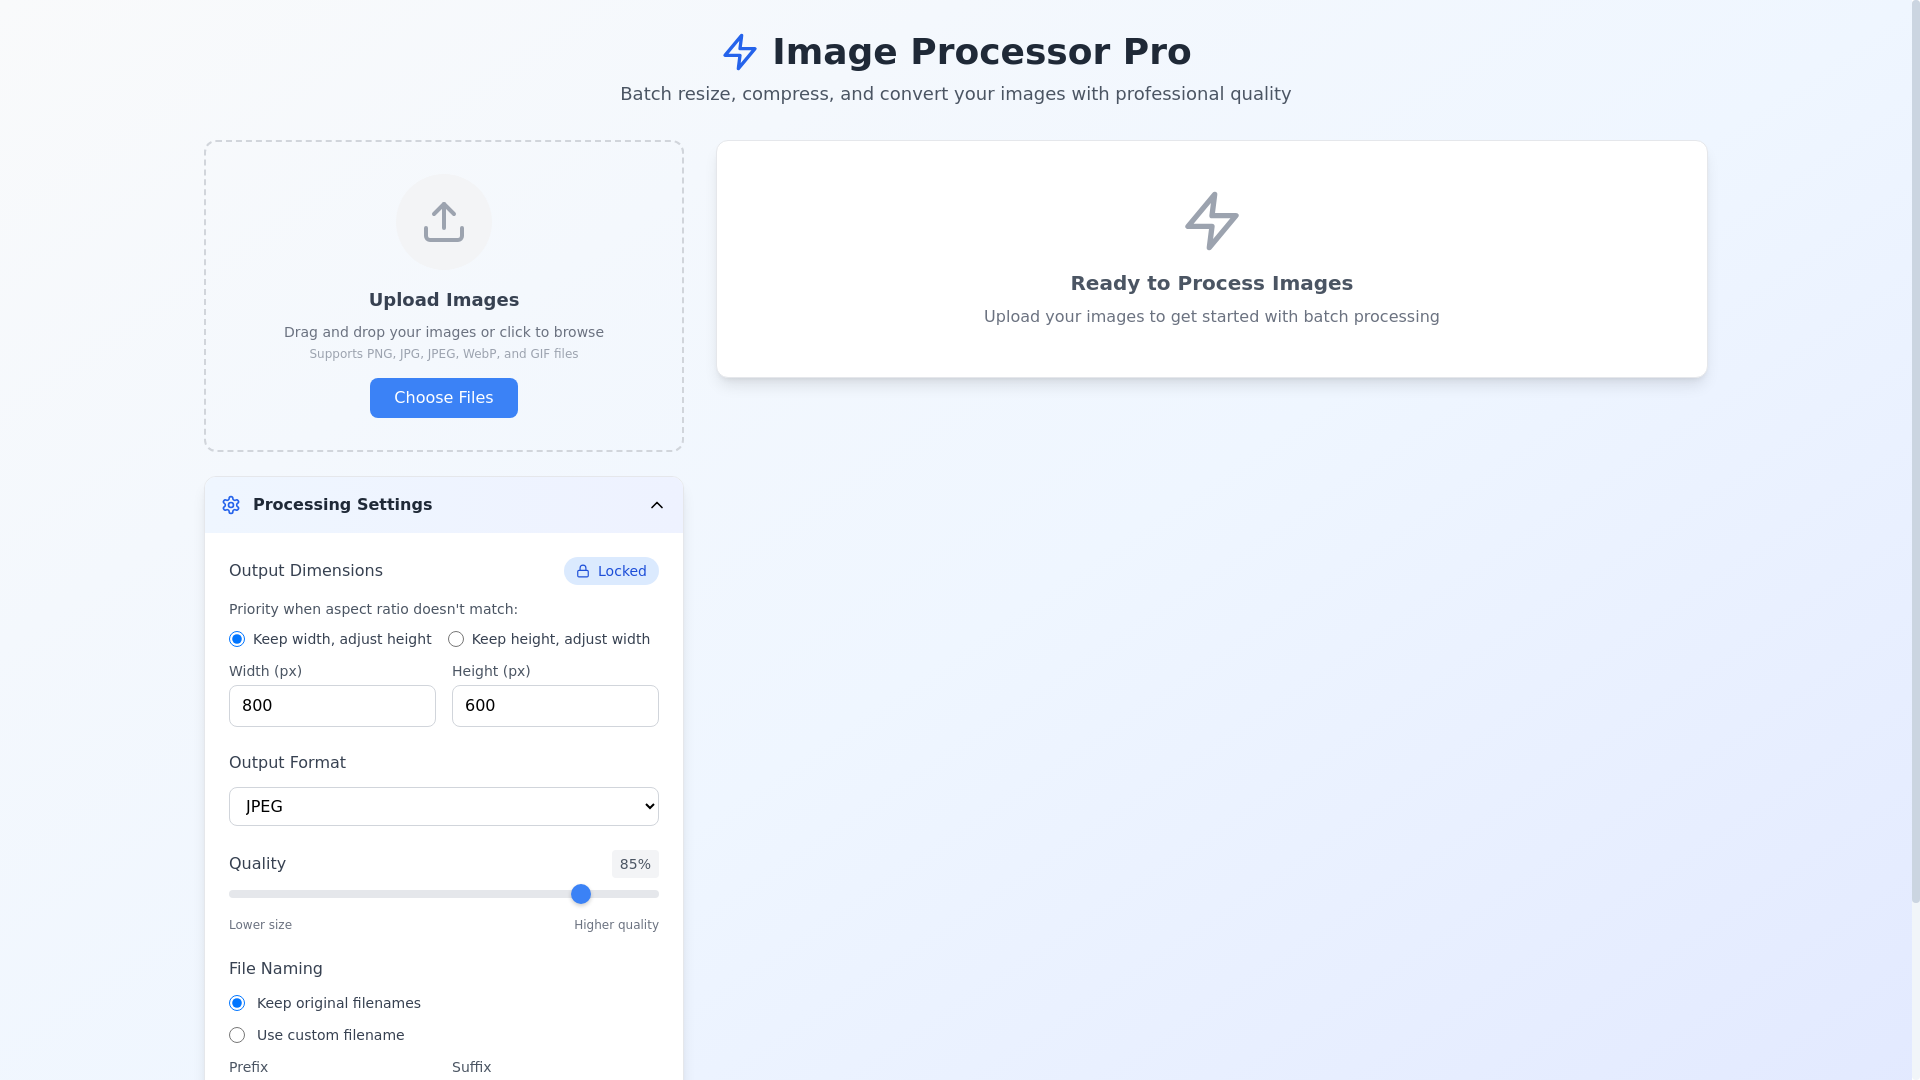
Task: Click the Quality label
Action: 257,864
